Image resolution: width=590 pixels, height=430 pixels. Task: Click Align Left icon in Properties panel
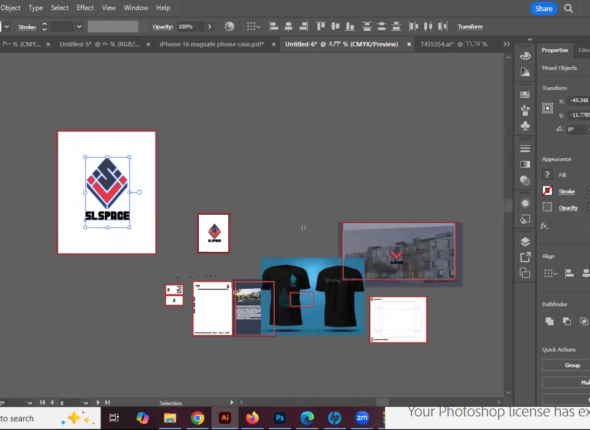pos(569,273)
